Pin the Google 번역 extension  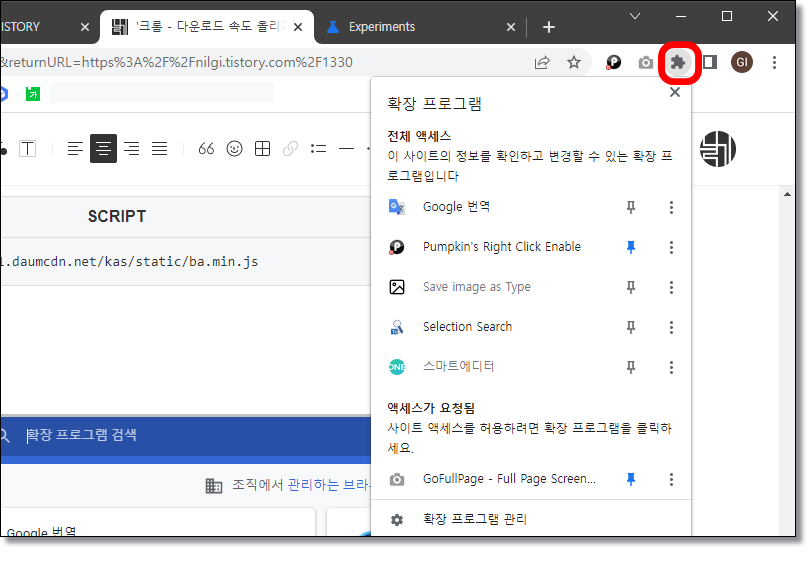(x=631, y=207)
